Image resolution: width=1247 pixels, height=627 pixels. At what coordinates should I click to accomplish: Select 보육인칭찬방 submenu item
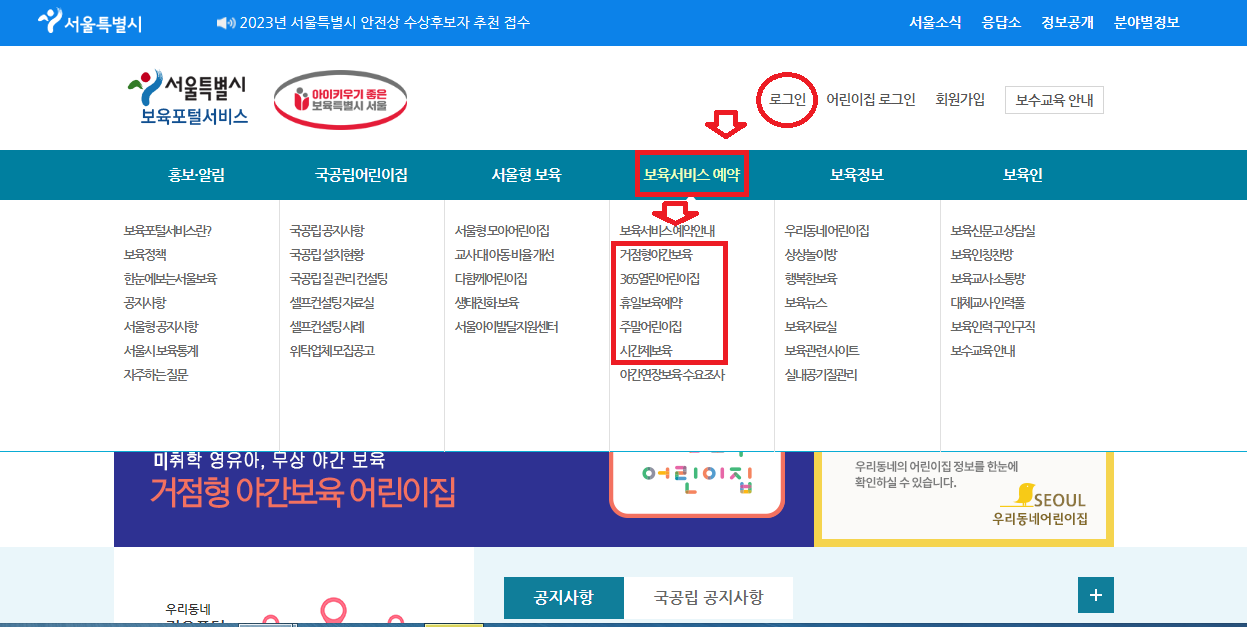point(982,255)
